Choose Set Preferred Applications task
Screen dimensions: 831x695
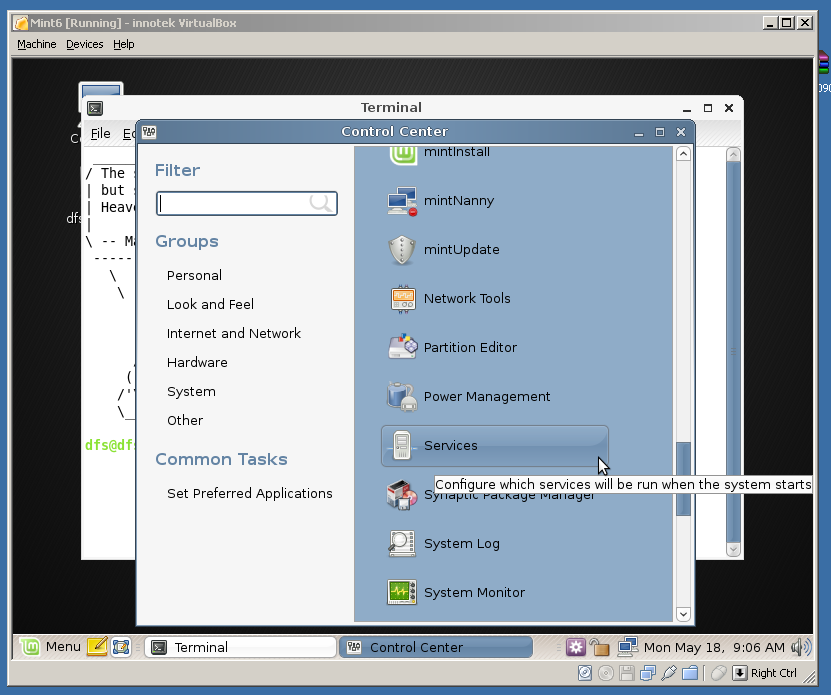[249, 494]
